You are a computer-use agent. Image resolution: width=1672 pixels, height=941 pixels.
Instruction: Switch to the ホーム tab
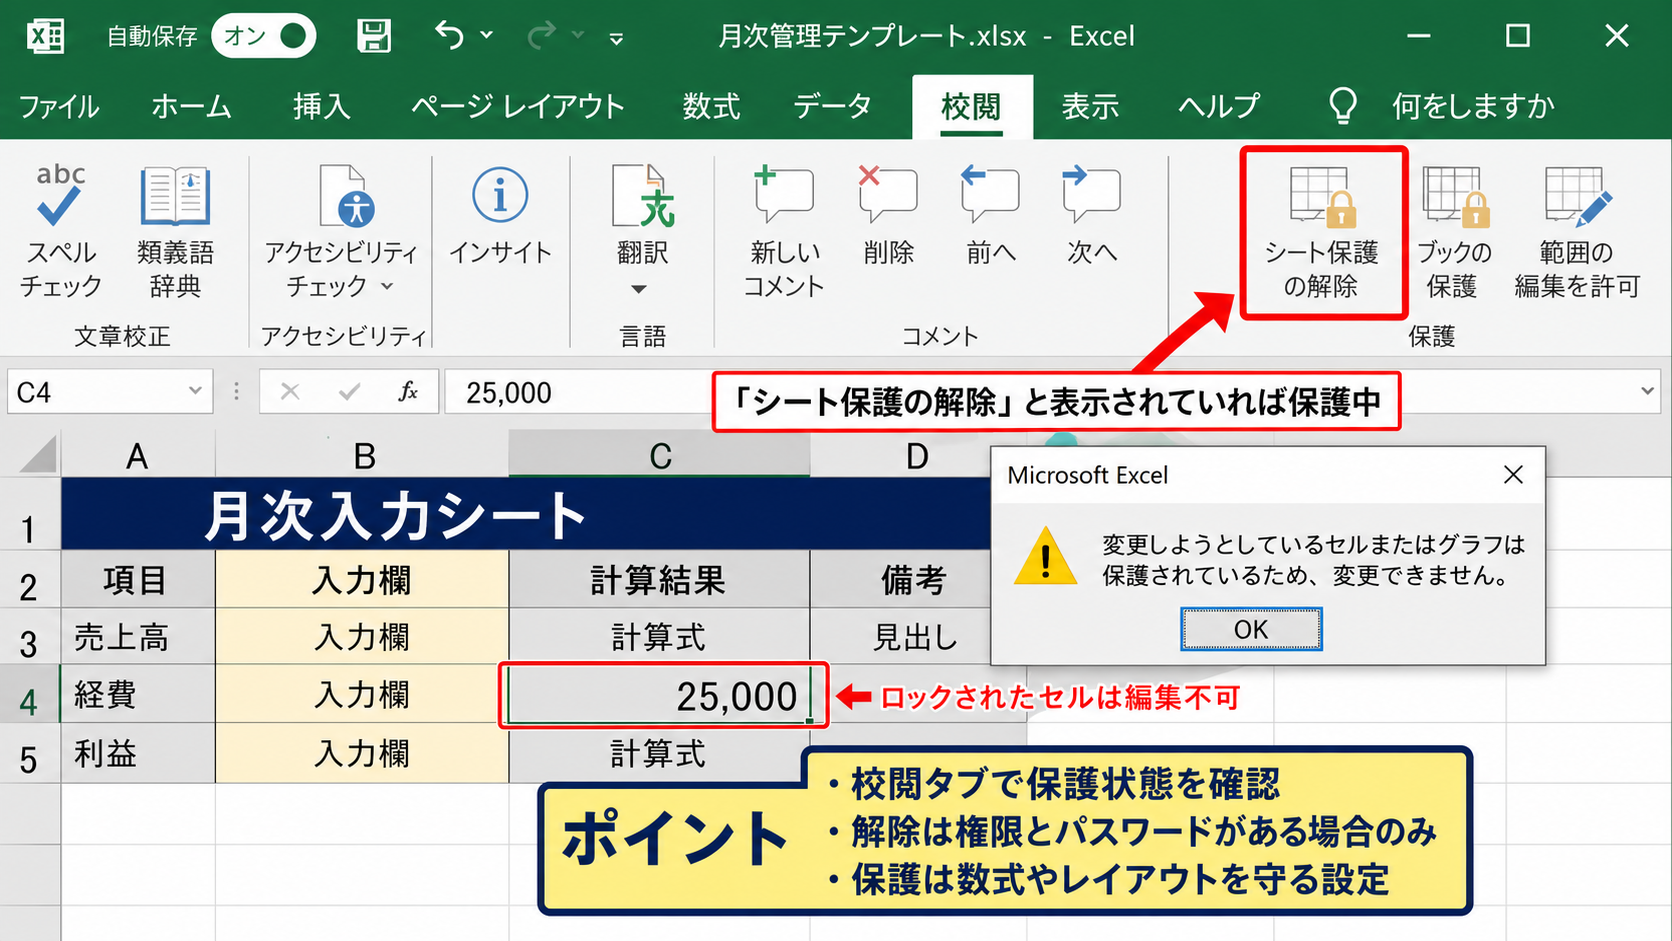pyautogui.click(x=191, y=106)
